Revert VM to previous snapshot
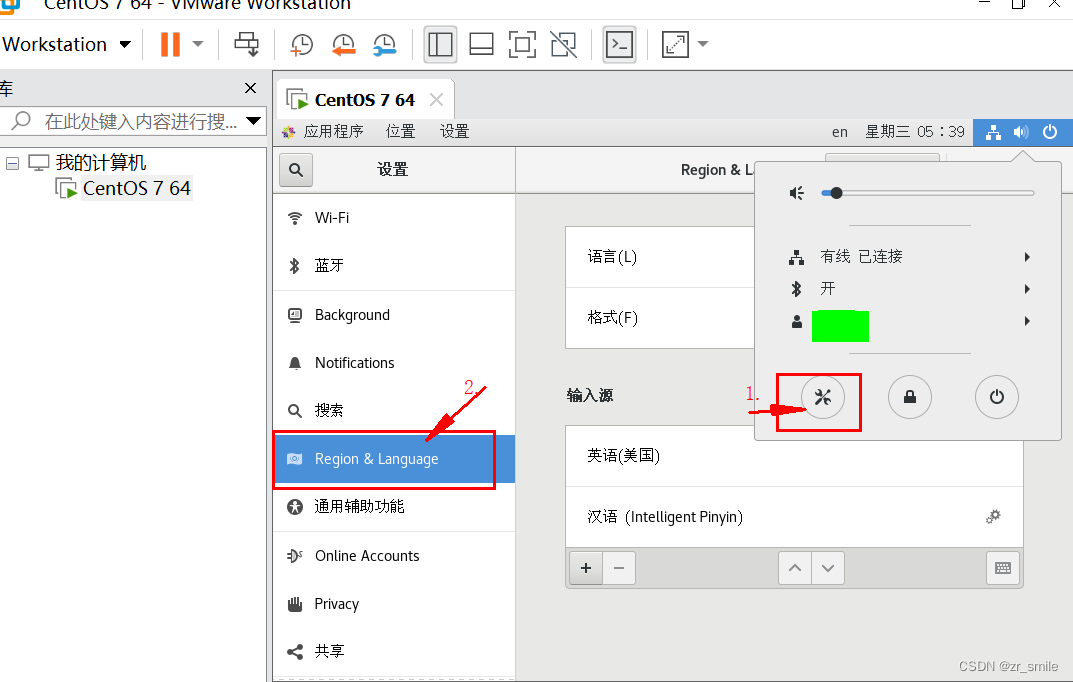Image resolution: width=1073 pixels, height=682 pixels. point(344,44)
